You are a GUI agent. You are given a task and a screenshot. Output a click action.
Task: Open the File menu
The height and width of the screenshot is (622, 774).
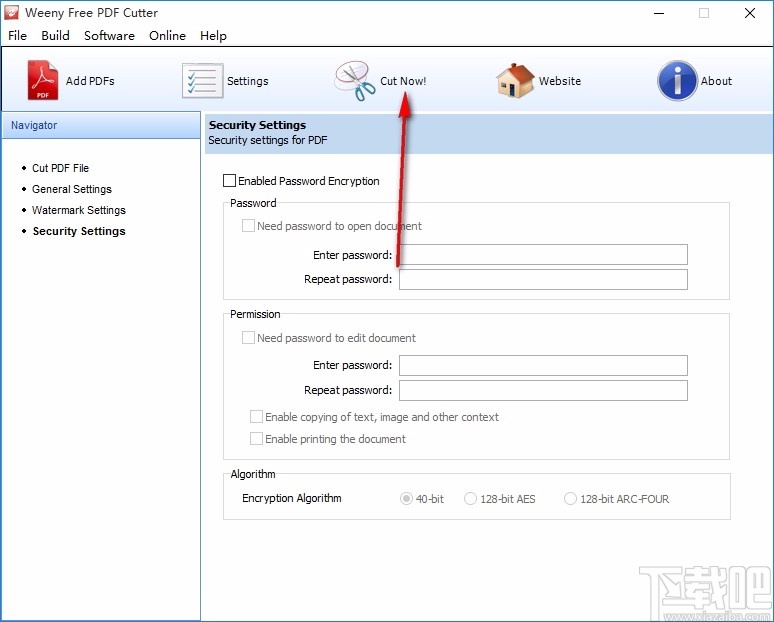[x=17, y=36]
